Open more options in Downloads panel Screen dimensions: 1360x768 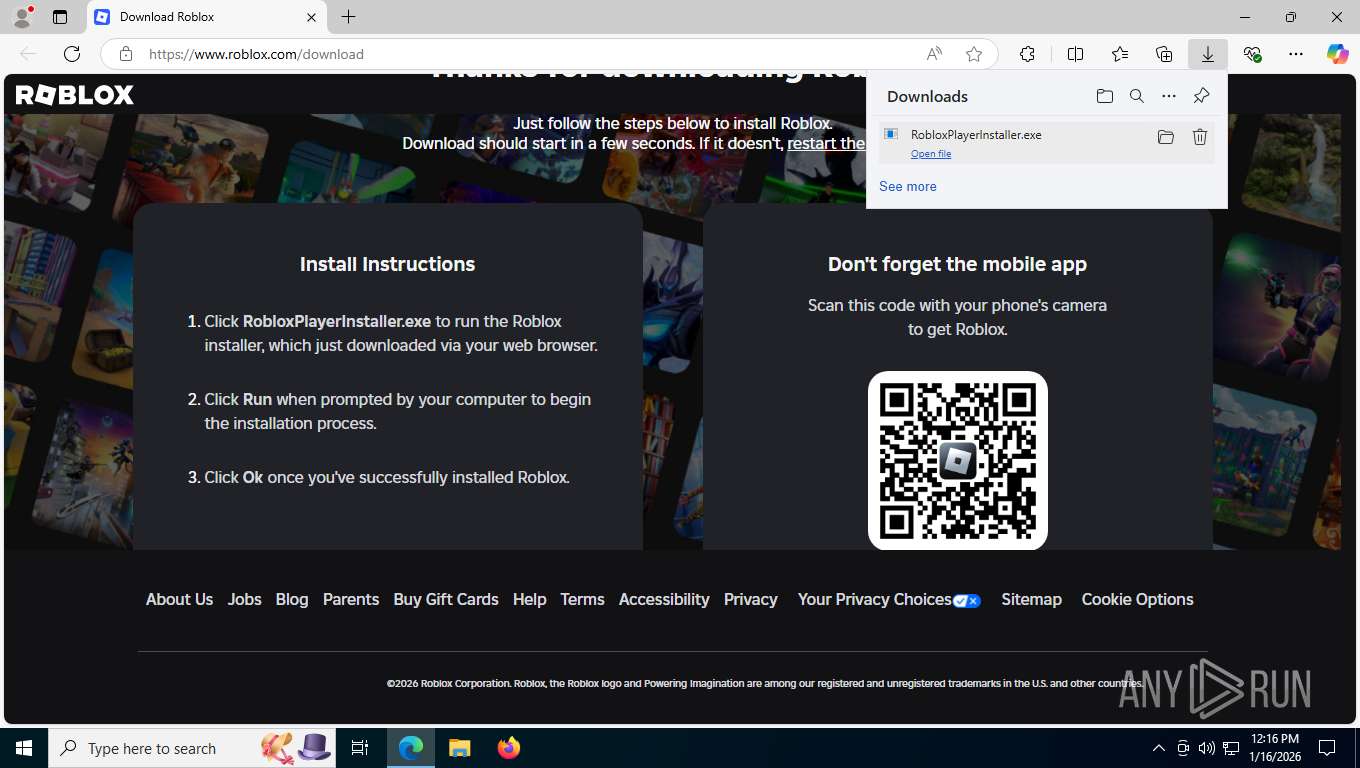coord(1169,96)
